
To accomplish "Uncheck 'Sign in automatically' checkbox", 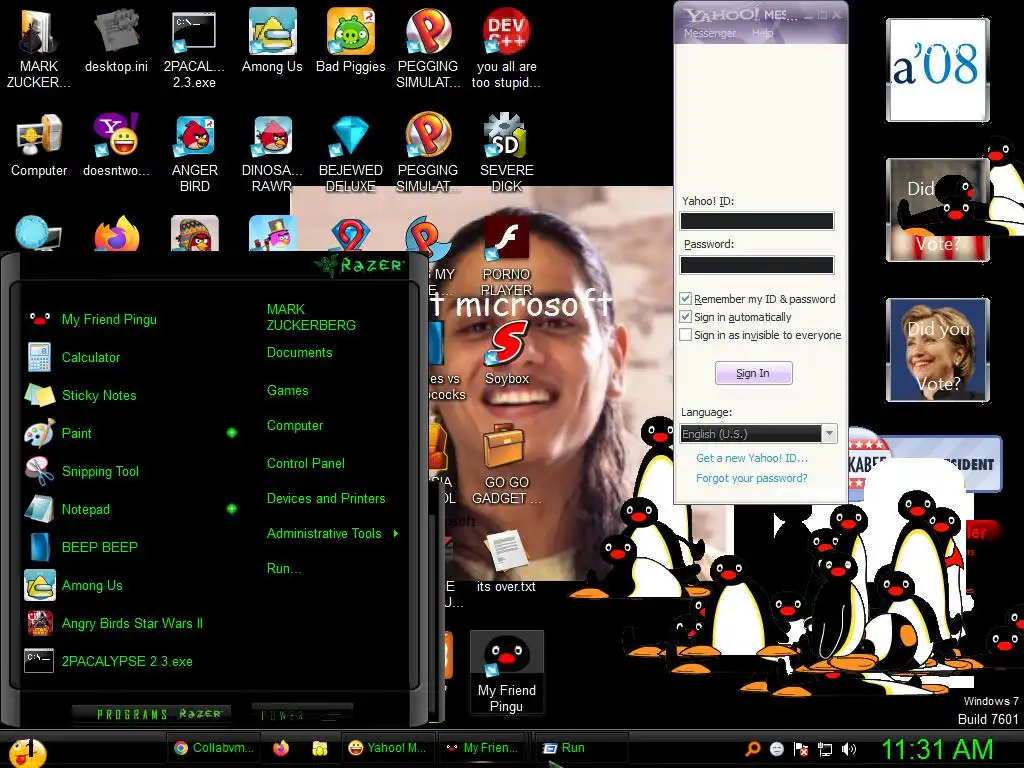I will pos(685,317).
